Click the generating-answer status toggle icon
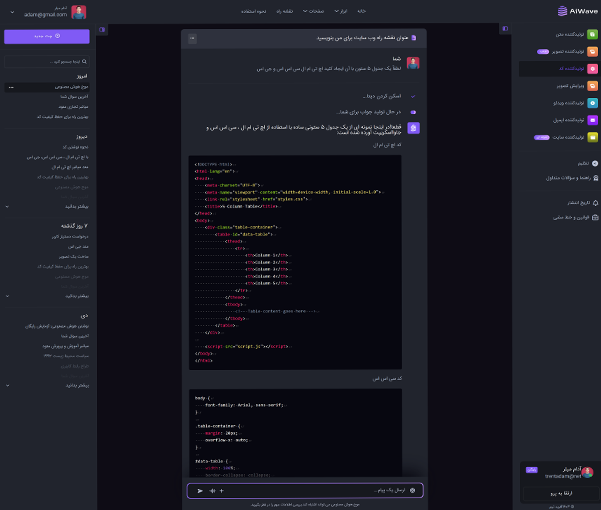Image resolution: width=601 pixels, height=510 pixels. (413, 112)
